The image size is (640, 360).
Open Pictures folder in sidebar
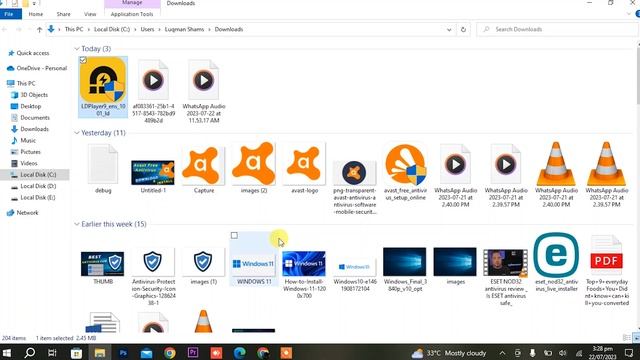(x=30, y=152)
